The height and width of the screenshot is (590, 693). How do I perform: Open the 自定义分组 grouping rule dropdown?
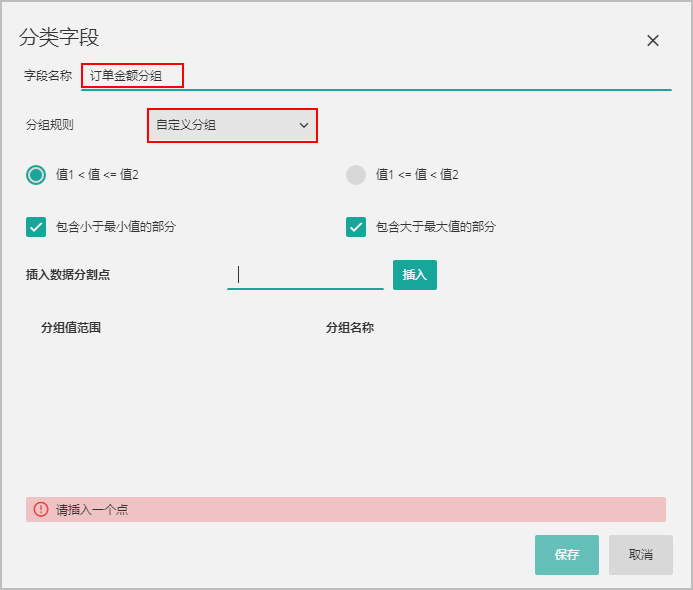[x=232, y=126]
